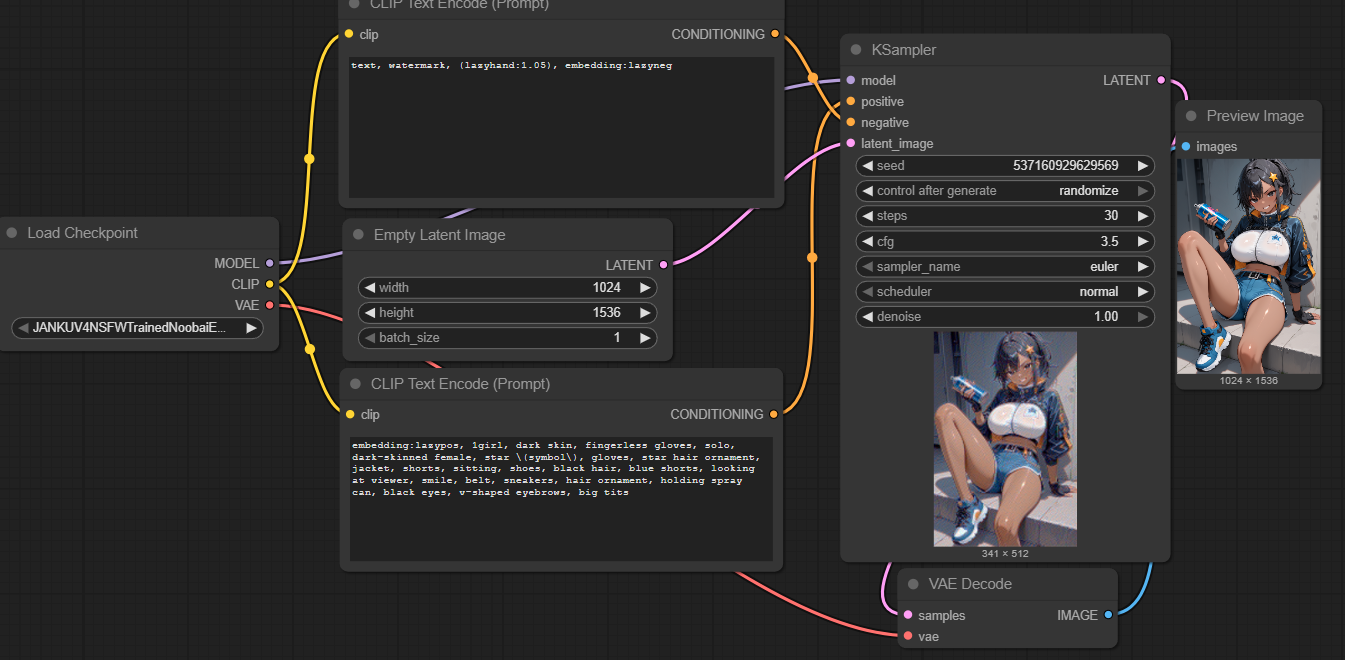Click the cfg value 3.5

(1109, 241)
